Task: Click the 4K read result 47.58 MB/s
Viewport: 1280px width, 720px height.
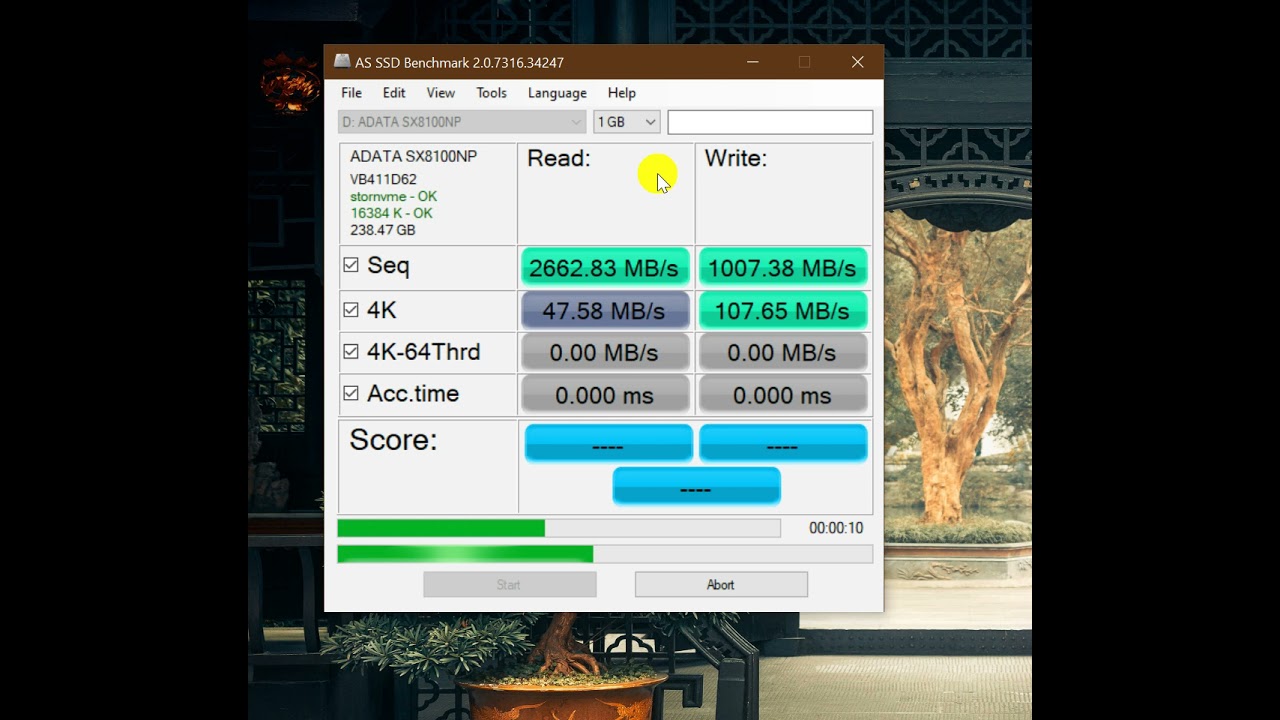Action: tap(605, 311)
